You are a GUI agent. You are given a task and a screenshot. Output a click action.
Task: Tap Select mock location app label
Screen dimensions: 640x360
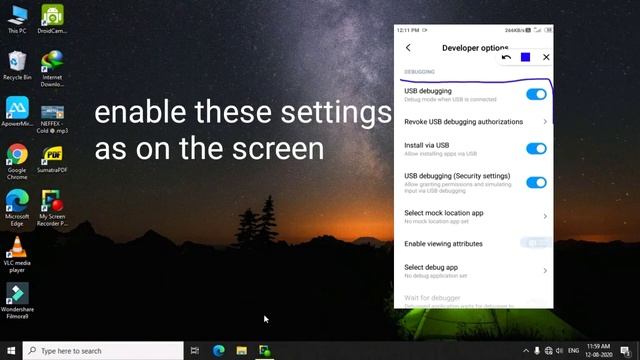point(444,213)
